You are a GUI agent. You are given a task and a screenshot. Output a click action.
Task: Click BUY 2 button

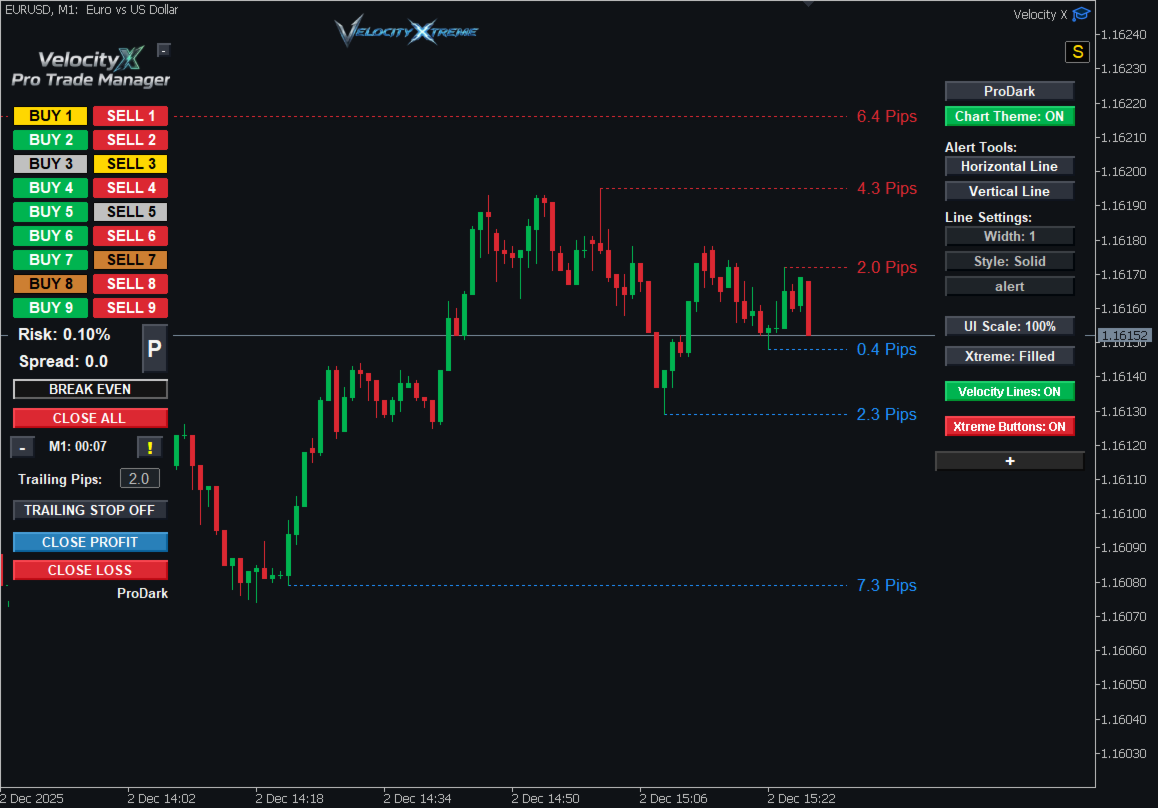pyautogui.click(x=50, y=140)
